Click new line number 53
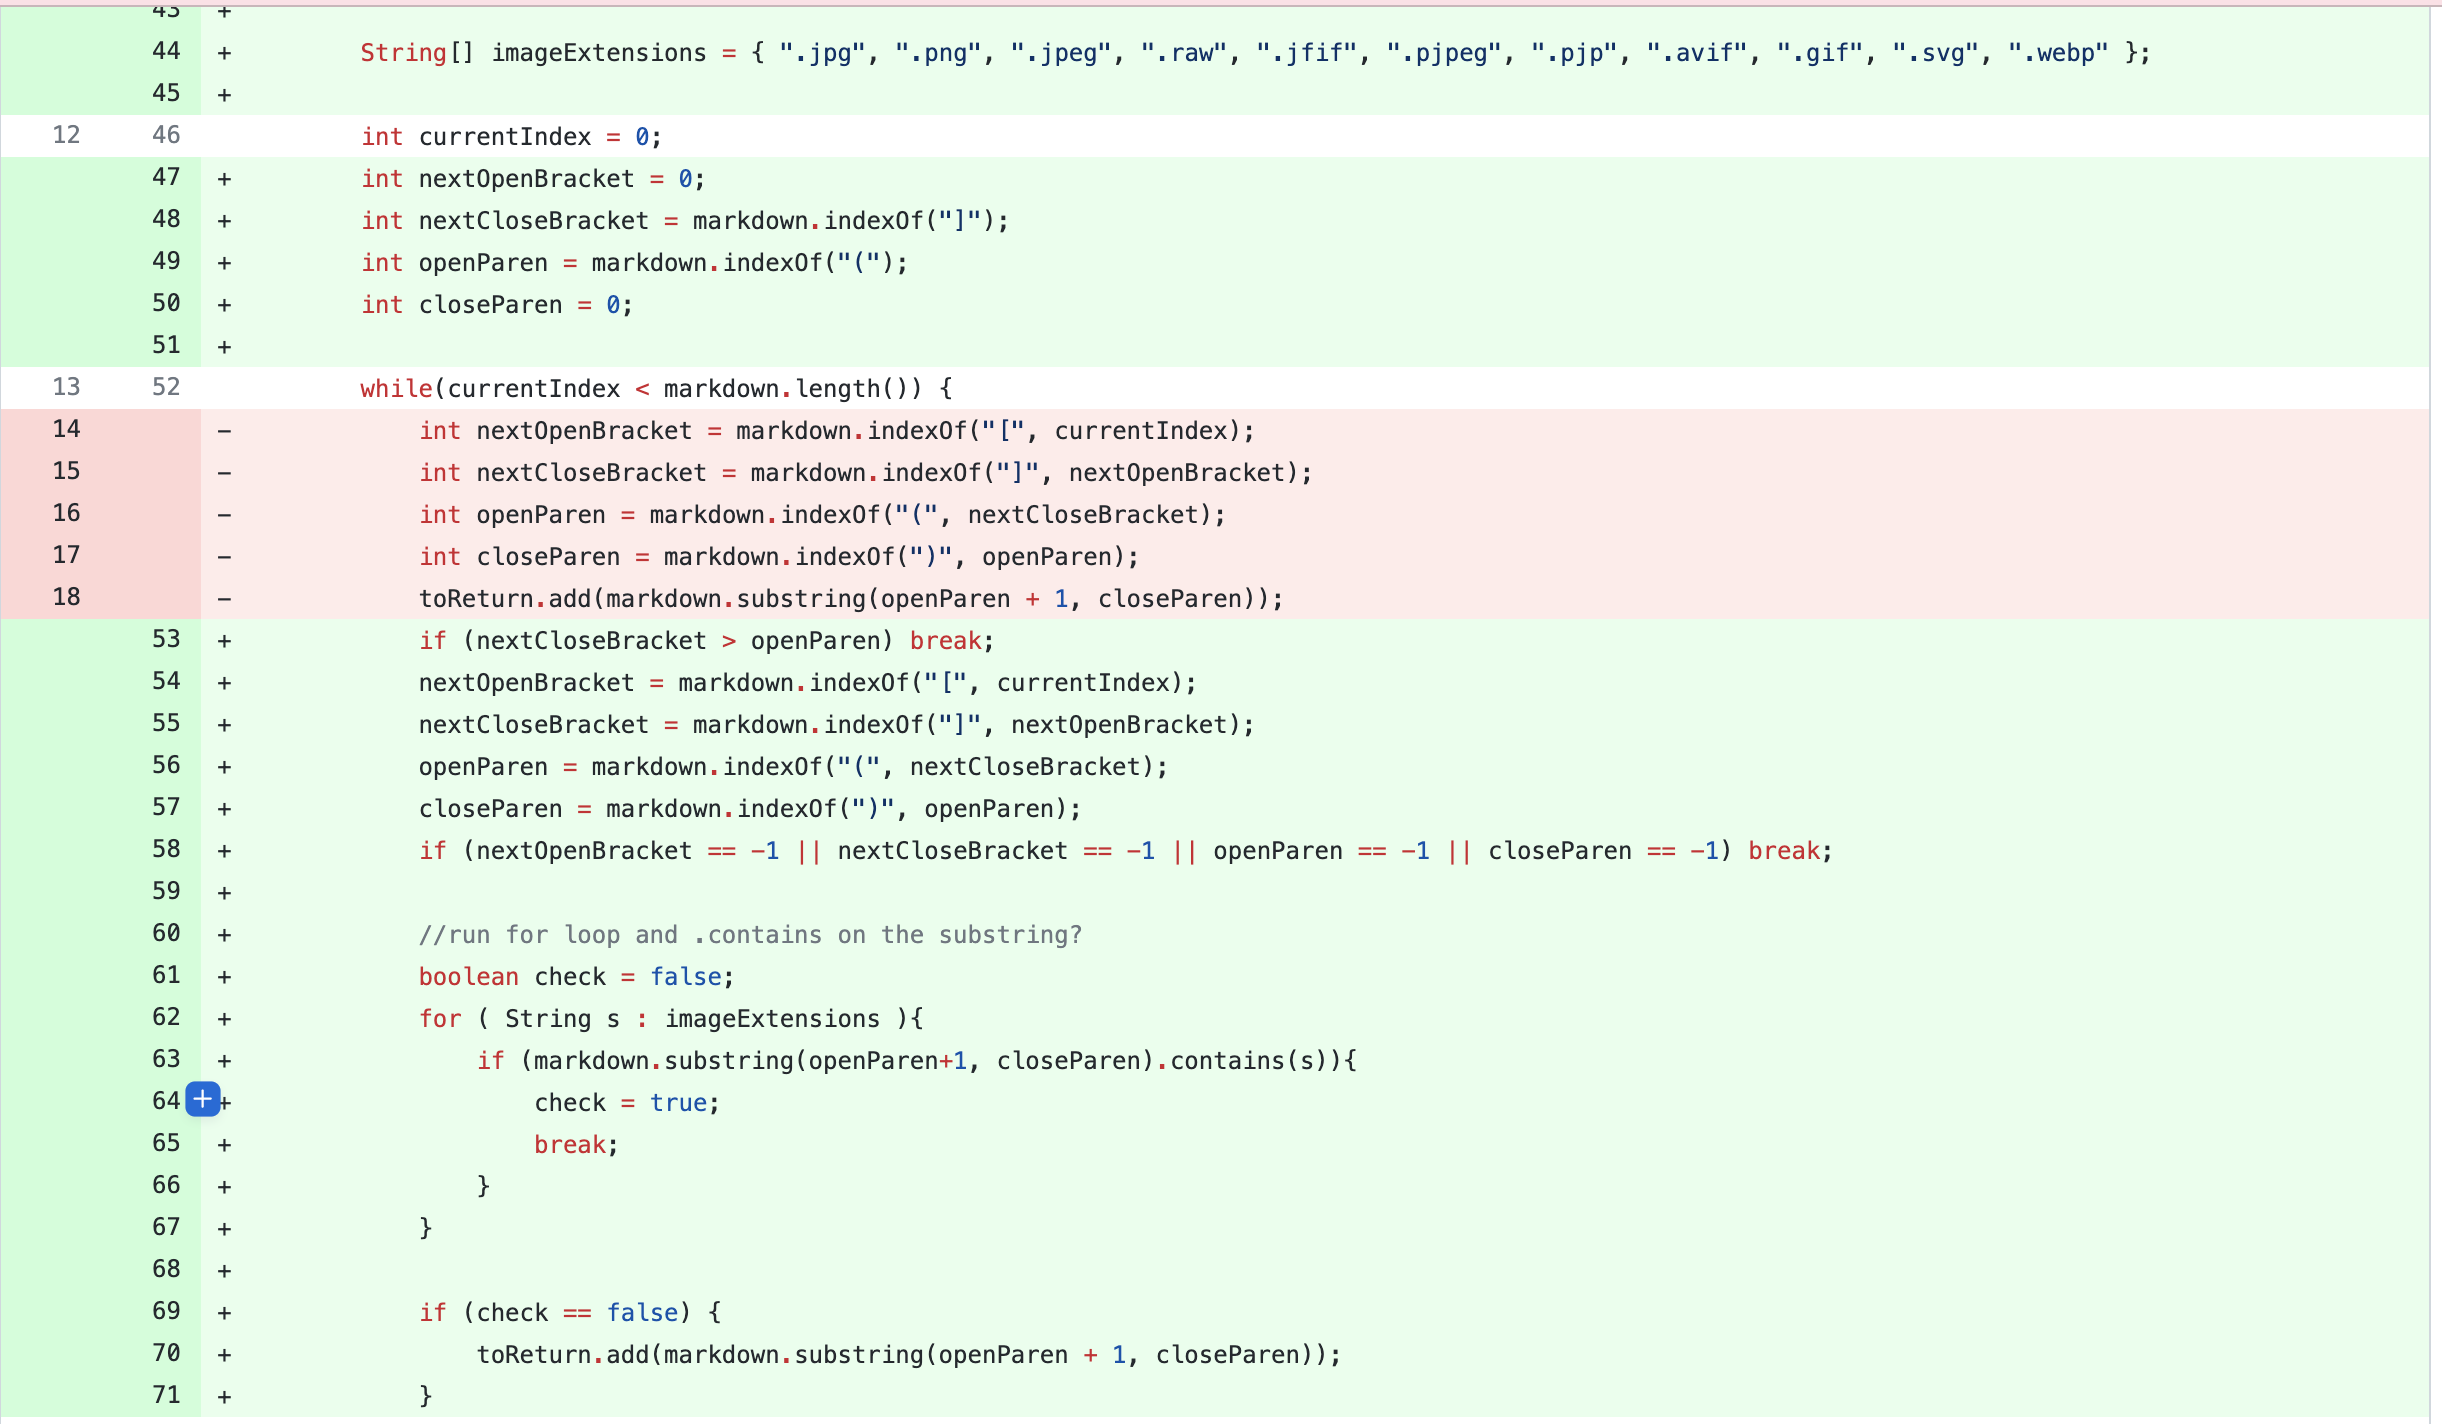 point(166,639)
